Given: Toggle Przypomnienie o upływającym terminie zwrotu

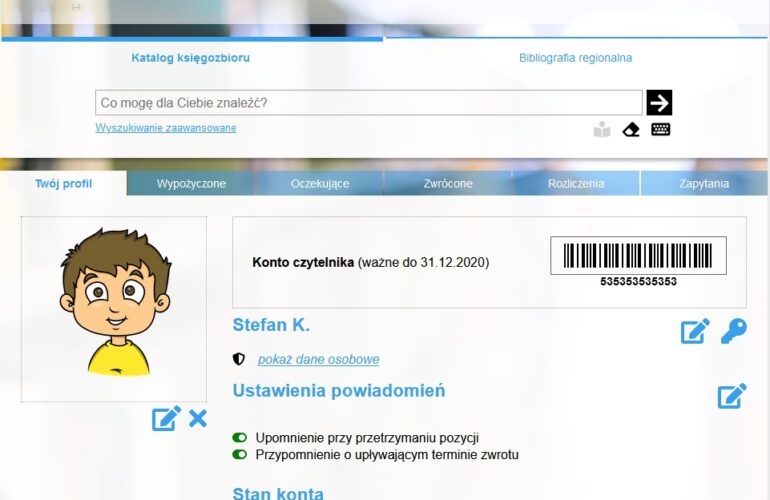Looking at the screenshot, I should (x=239, y=455).
